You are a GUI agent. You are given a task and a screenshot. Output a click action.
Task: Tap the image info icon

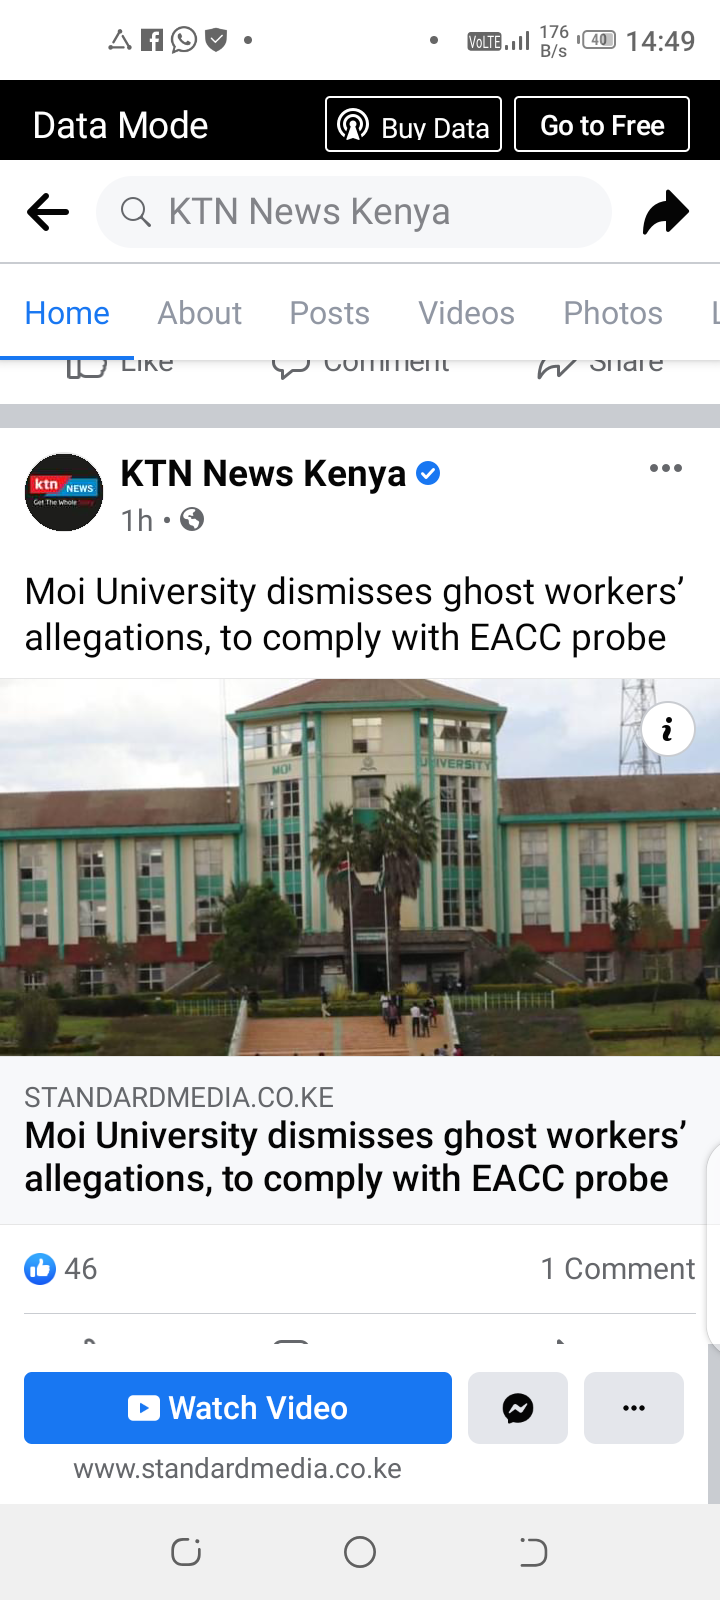(x=667, y=729)
